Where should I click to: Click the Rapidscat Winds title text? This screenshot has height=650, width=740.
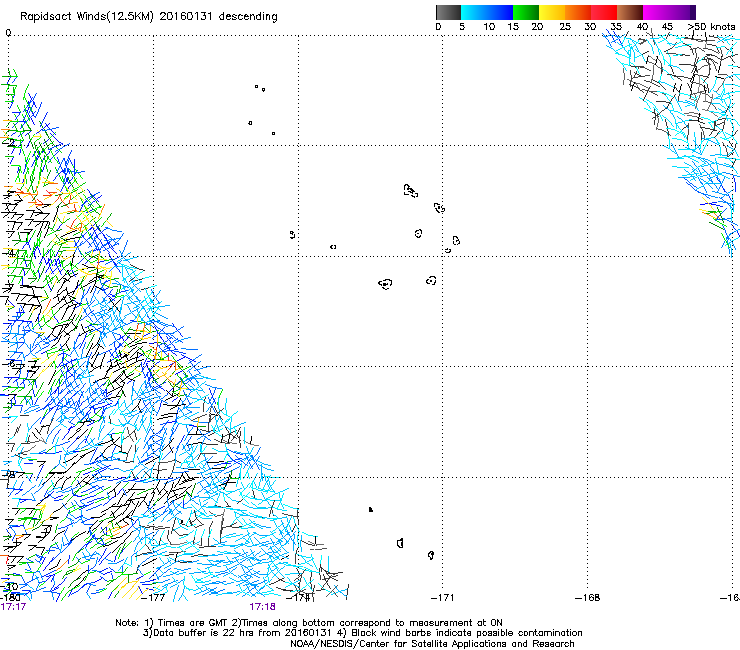tap(149, 17)
